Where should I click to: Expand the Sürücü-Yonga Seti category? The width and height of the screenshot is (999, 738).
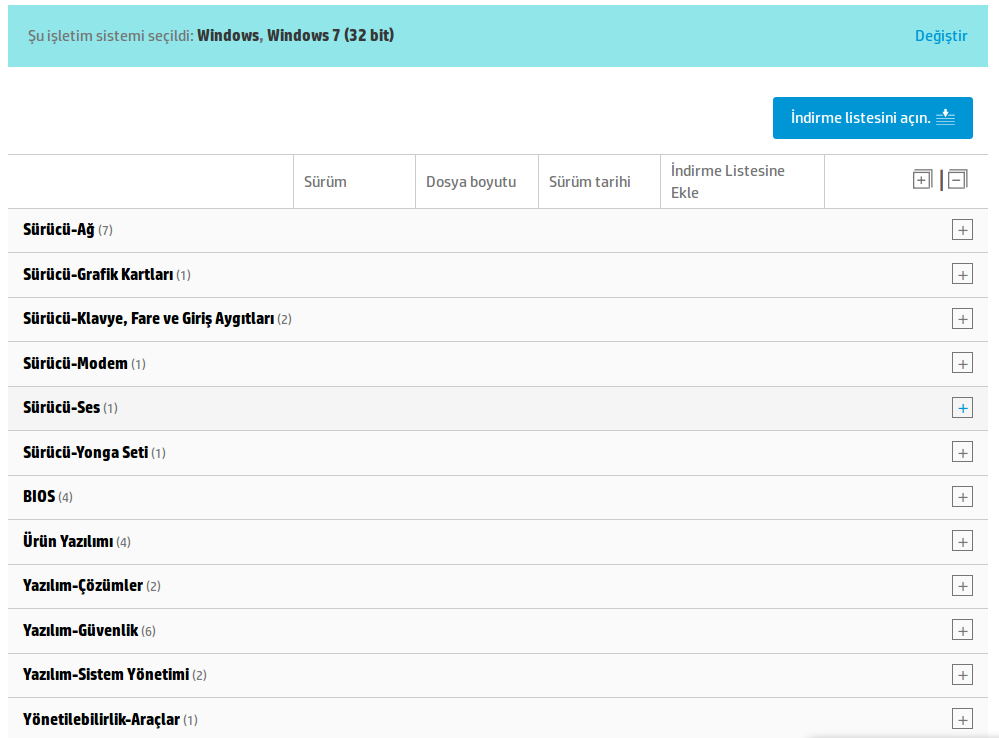[962, 452]
